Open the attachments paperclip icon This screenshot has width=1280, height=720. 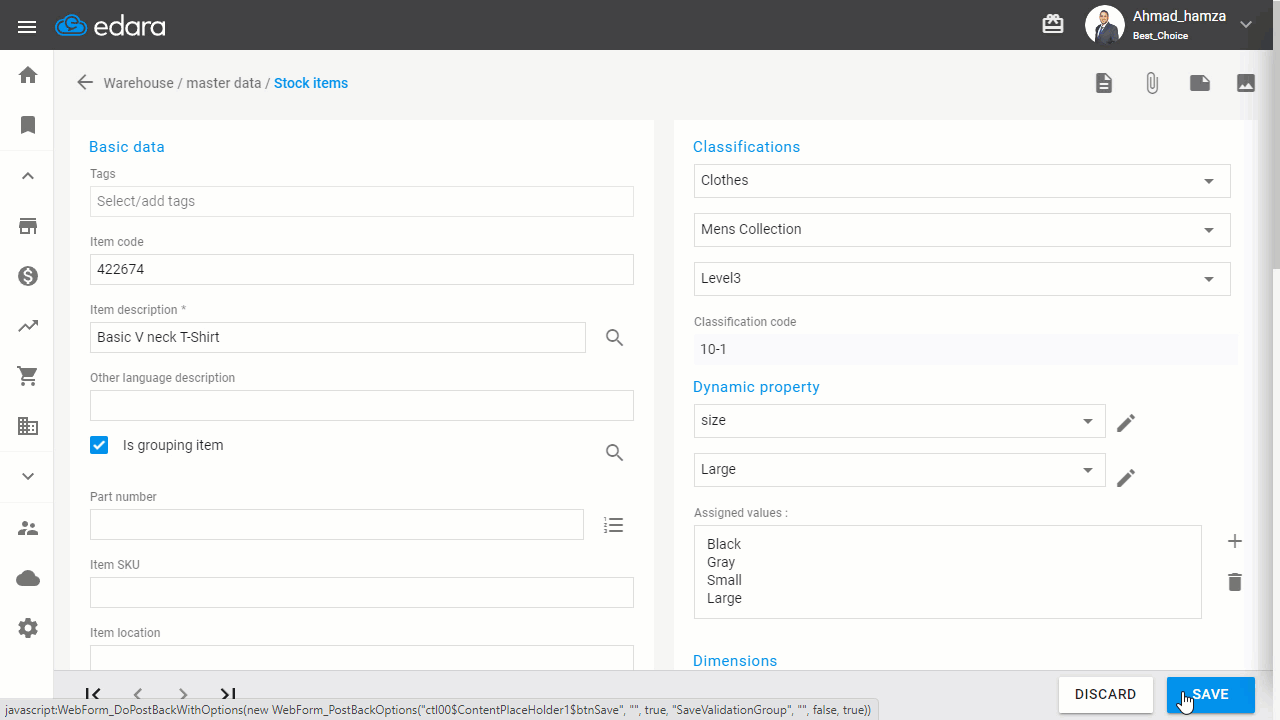pos(1152,83)
